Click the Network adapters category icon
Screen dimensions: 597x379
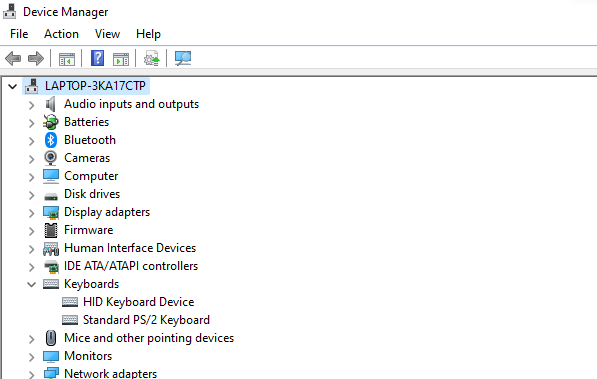point(51,373)
